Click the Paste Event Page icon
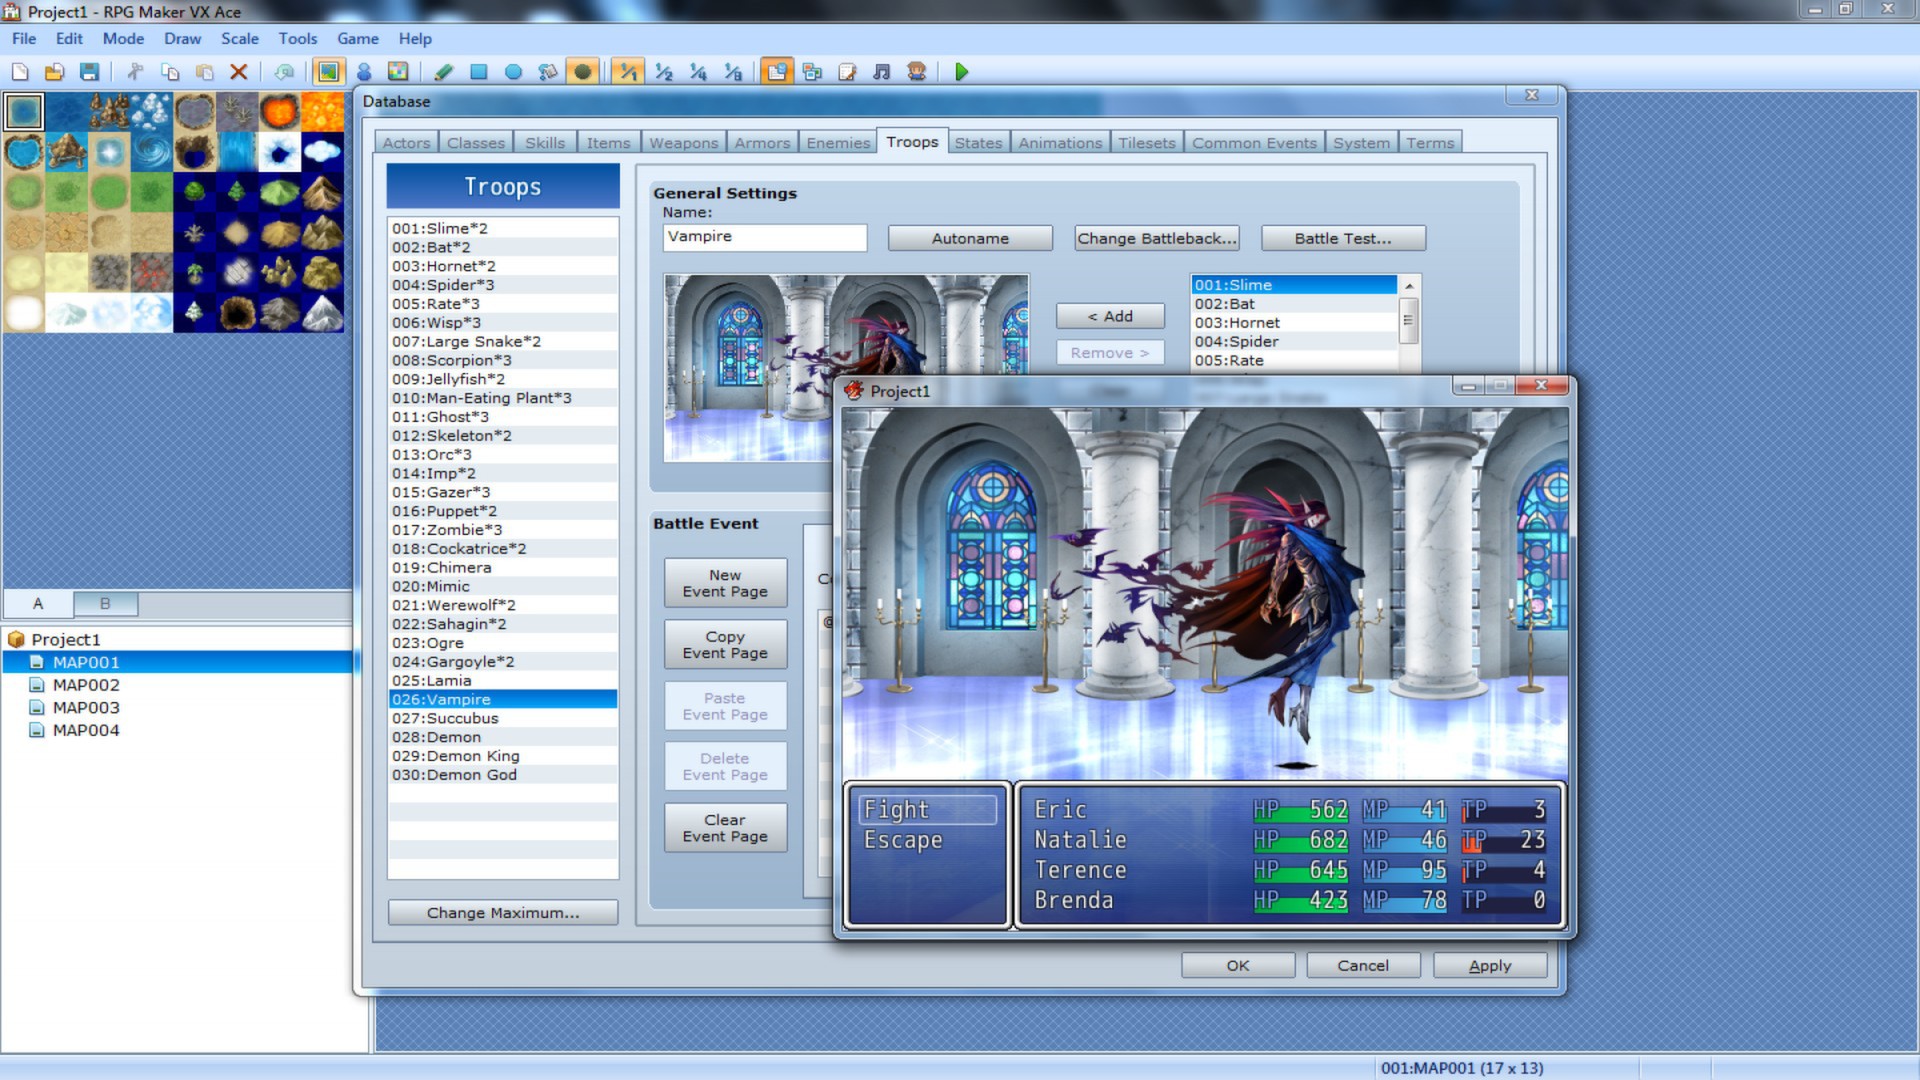The height and width of the screenshot is (1080, 1920). 724,704
